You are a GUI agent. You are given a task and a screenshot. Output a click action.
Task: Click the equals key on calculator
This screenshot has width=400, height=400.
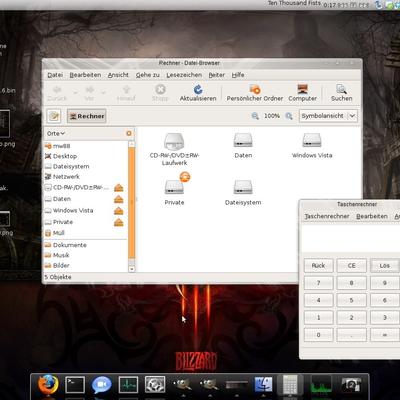(x=385, y=335)
